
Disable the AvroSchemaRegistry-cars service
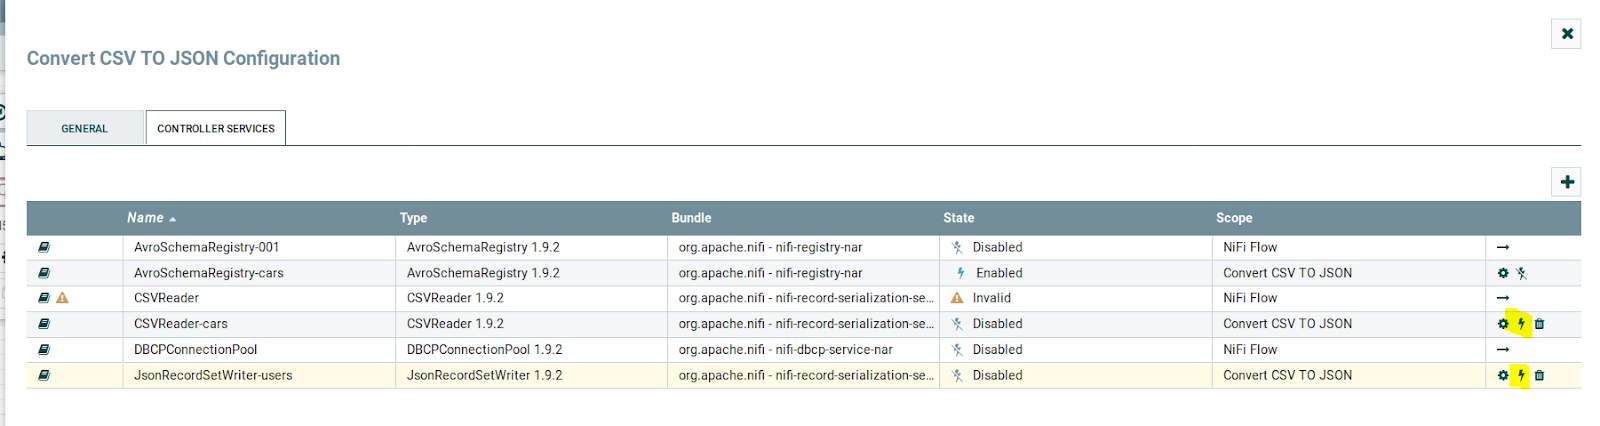click(1521, 273)
